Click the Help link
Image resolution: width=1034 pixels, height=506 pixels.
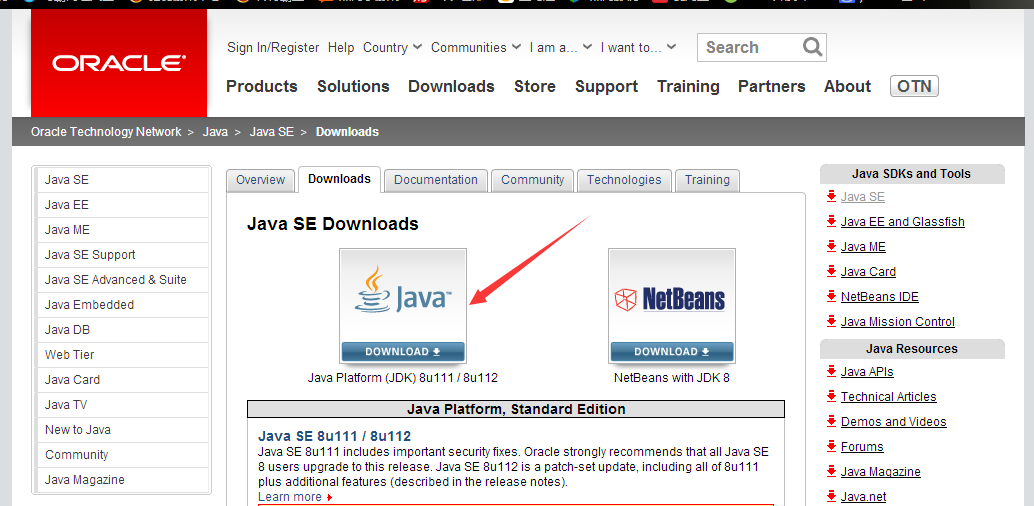pos(341,47)
